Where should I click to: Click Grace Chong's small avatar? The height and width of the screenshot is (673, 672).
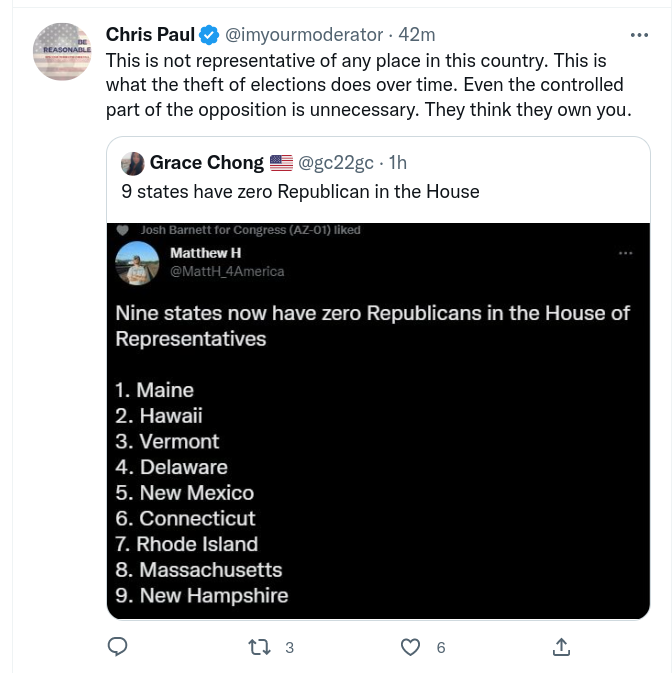coord(132,164)
